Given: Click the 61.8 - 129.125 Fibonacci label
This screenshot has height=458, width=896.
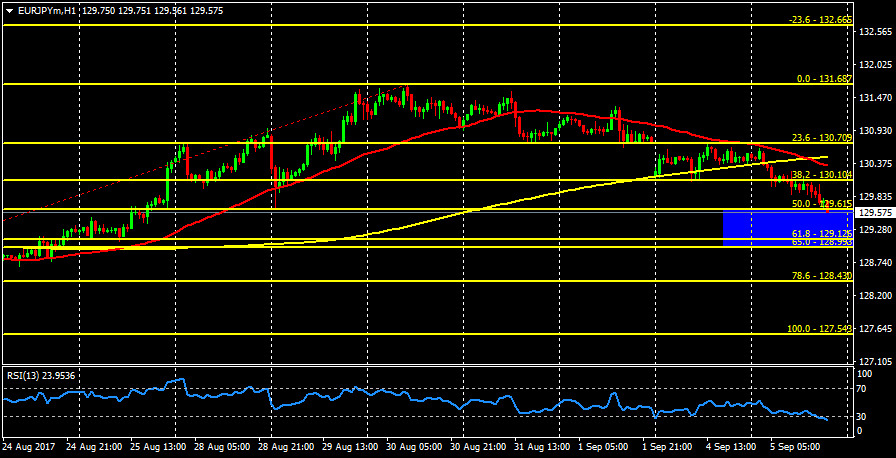Looking at the screenshot, I should pos(820,232).
